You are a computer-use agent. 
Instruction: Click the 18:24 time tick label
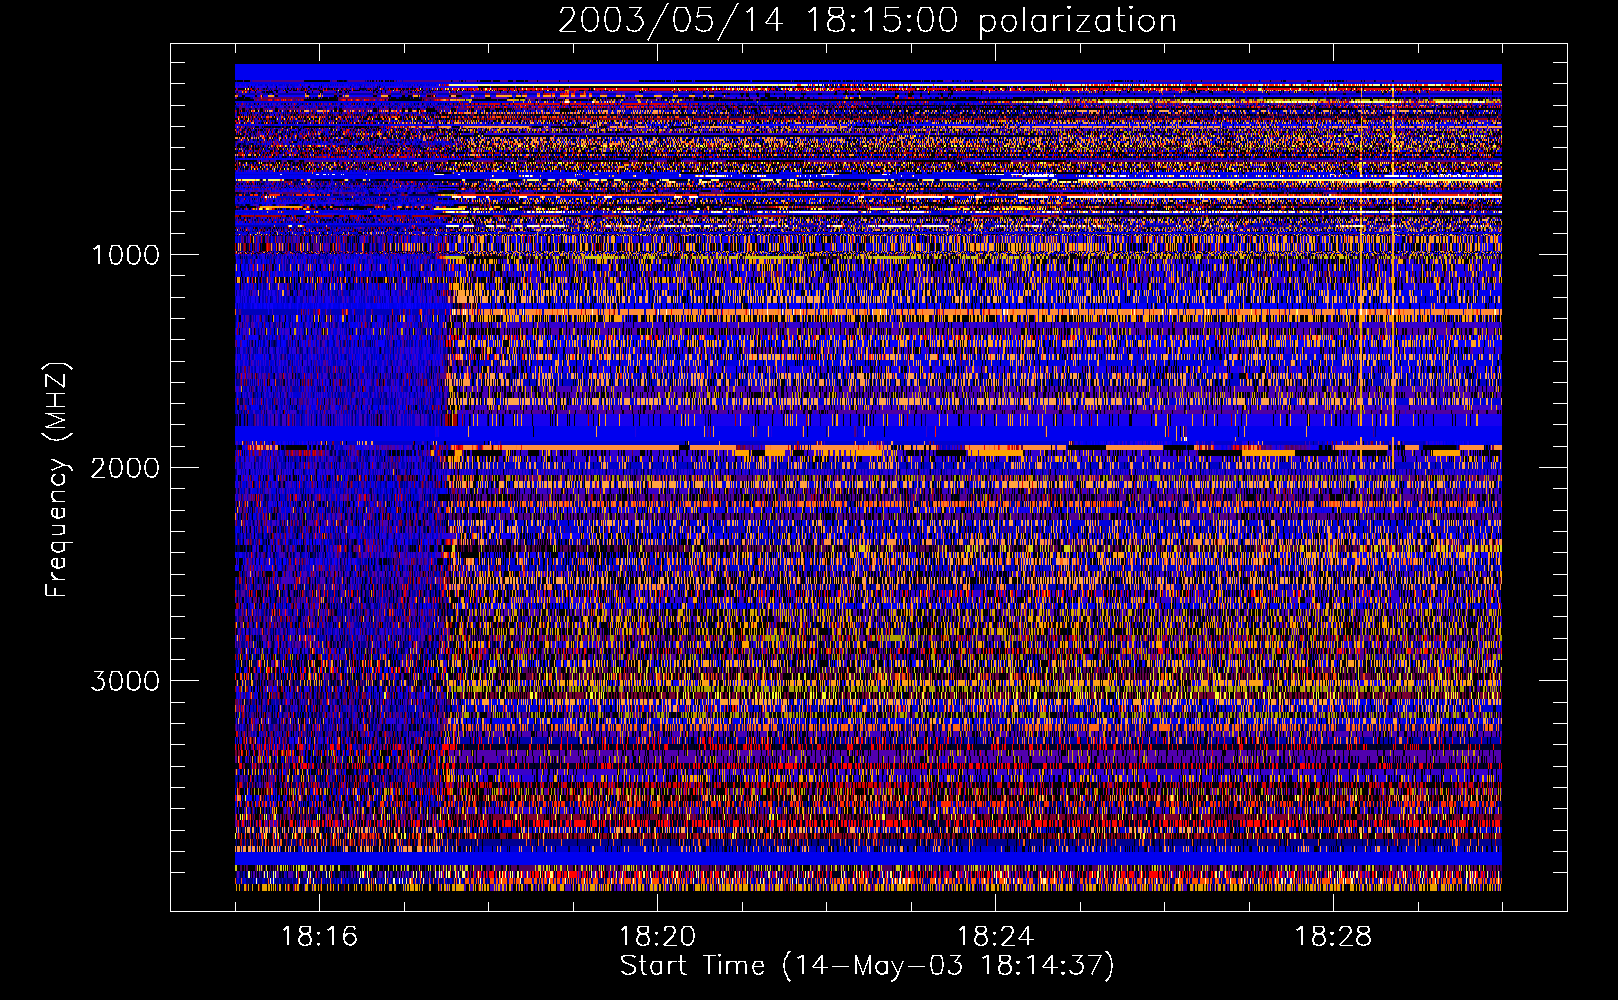pyautogui.click(x=995, y=937)
